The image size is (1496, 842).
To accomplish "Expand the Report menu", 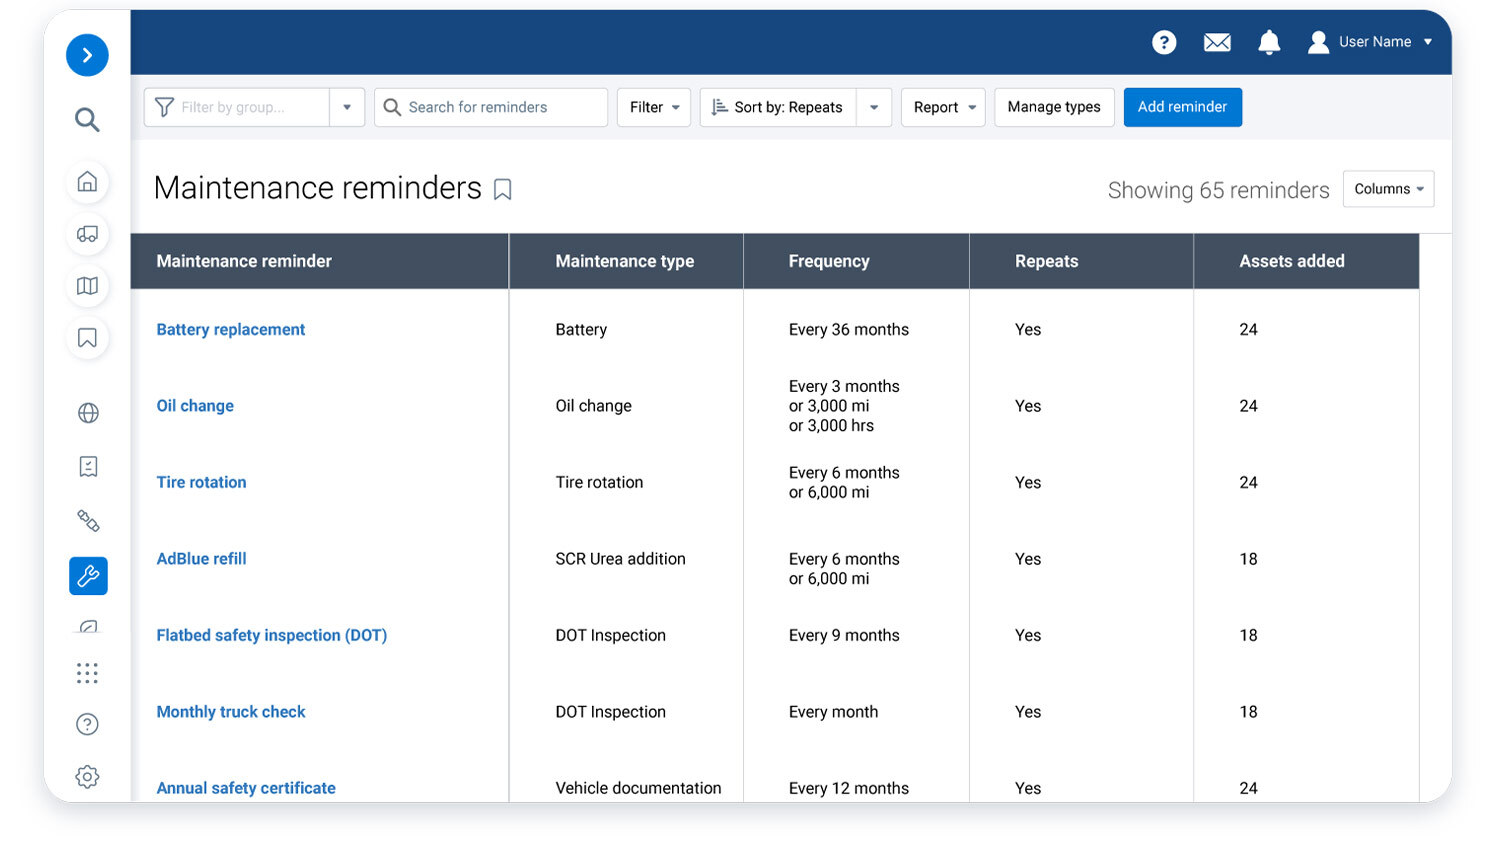I will (942, 107).
